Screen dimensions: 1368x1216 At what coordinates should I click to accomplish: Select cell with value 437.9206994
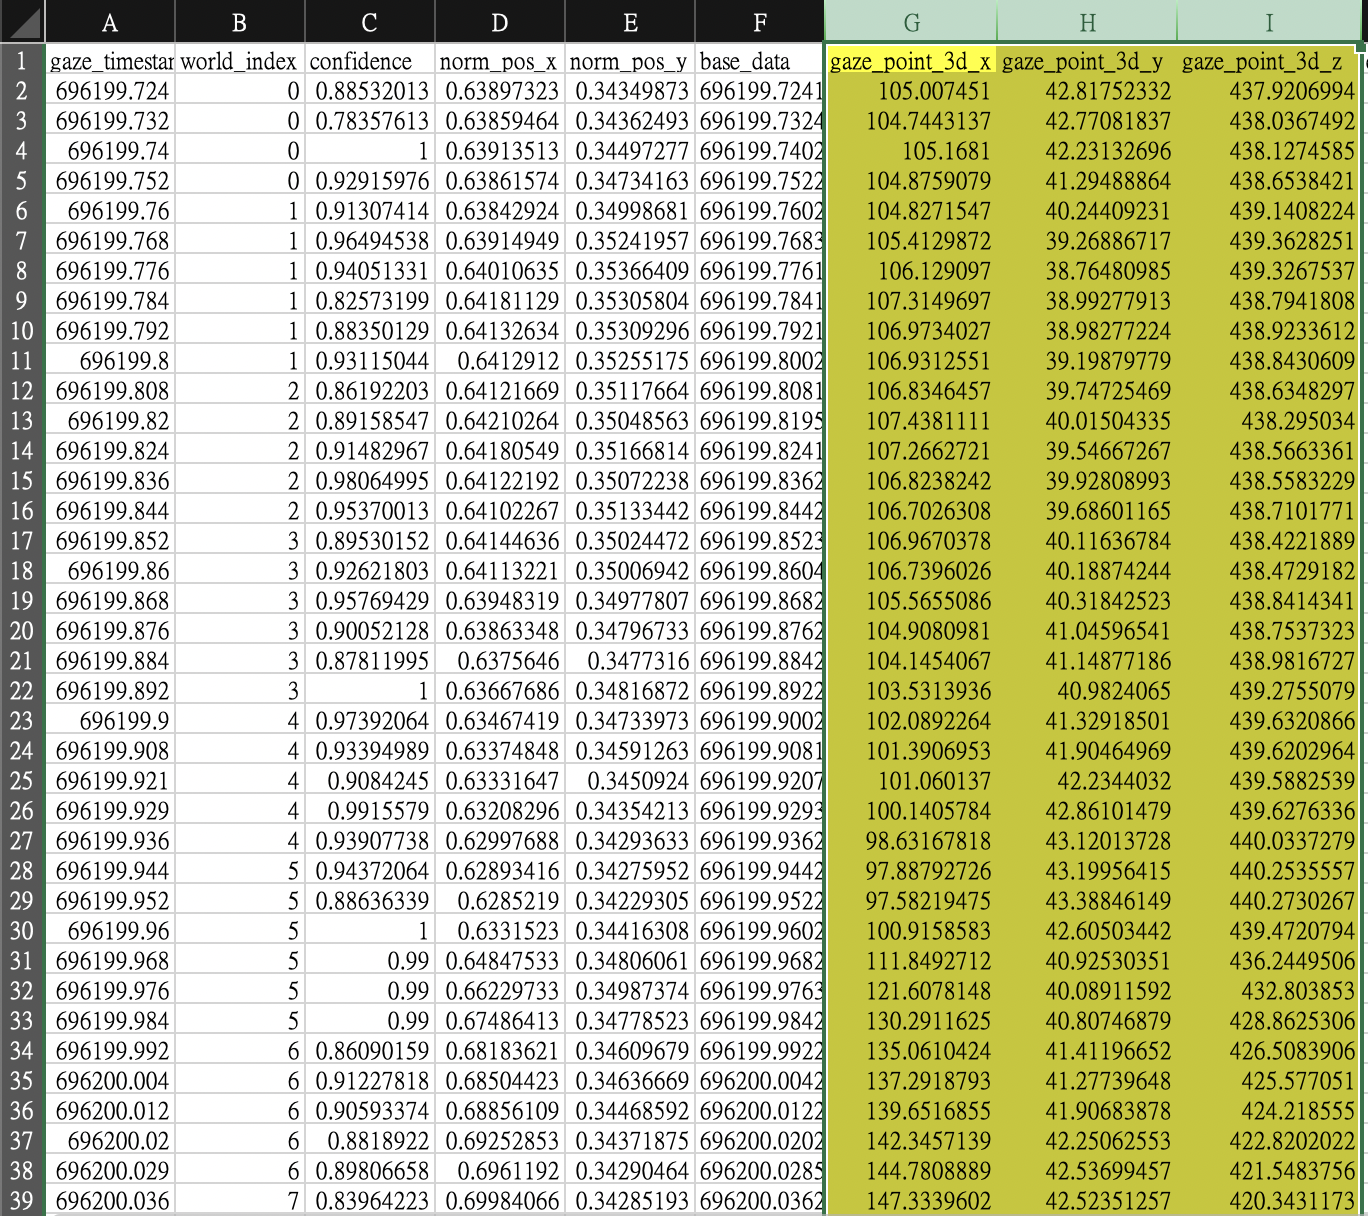1268,91
